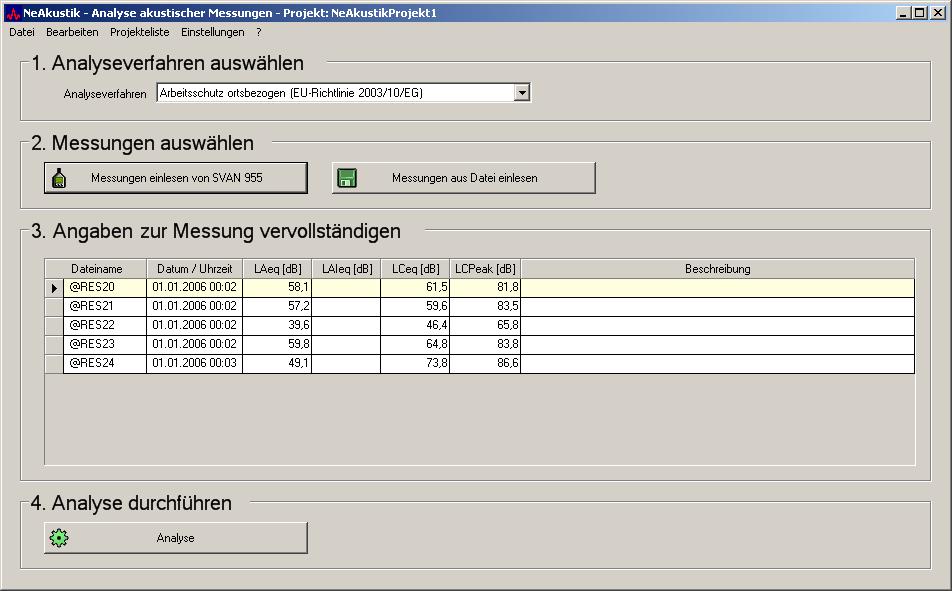Open the Bearbeiten menu
Screen dimensions: 952x591
(x=72, y=32)
